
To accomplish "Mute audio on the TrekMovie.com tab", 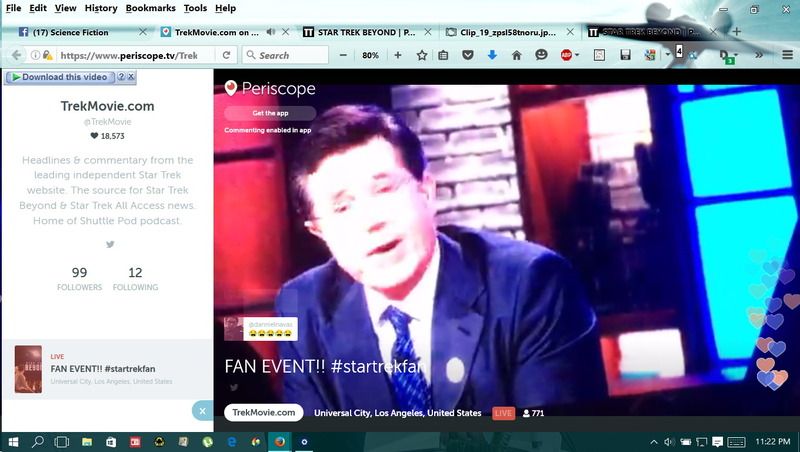I will pos(271,32).
